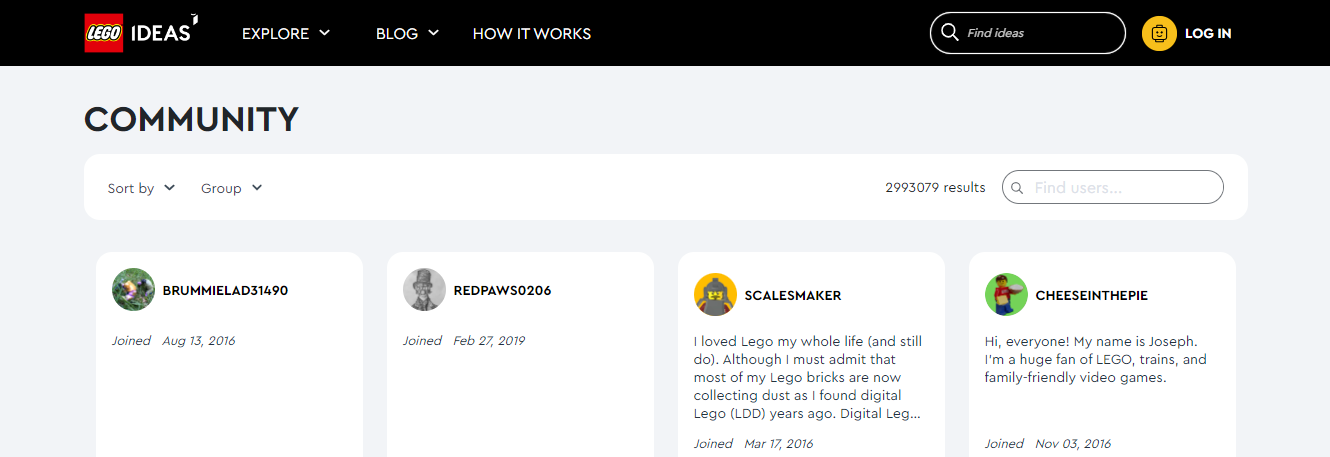Click SCALESMAKER's minifigure avatar

click(715, 295)
